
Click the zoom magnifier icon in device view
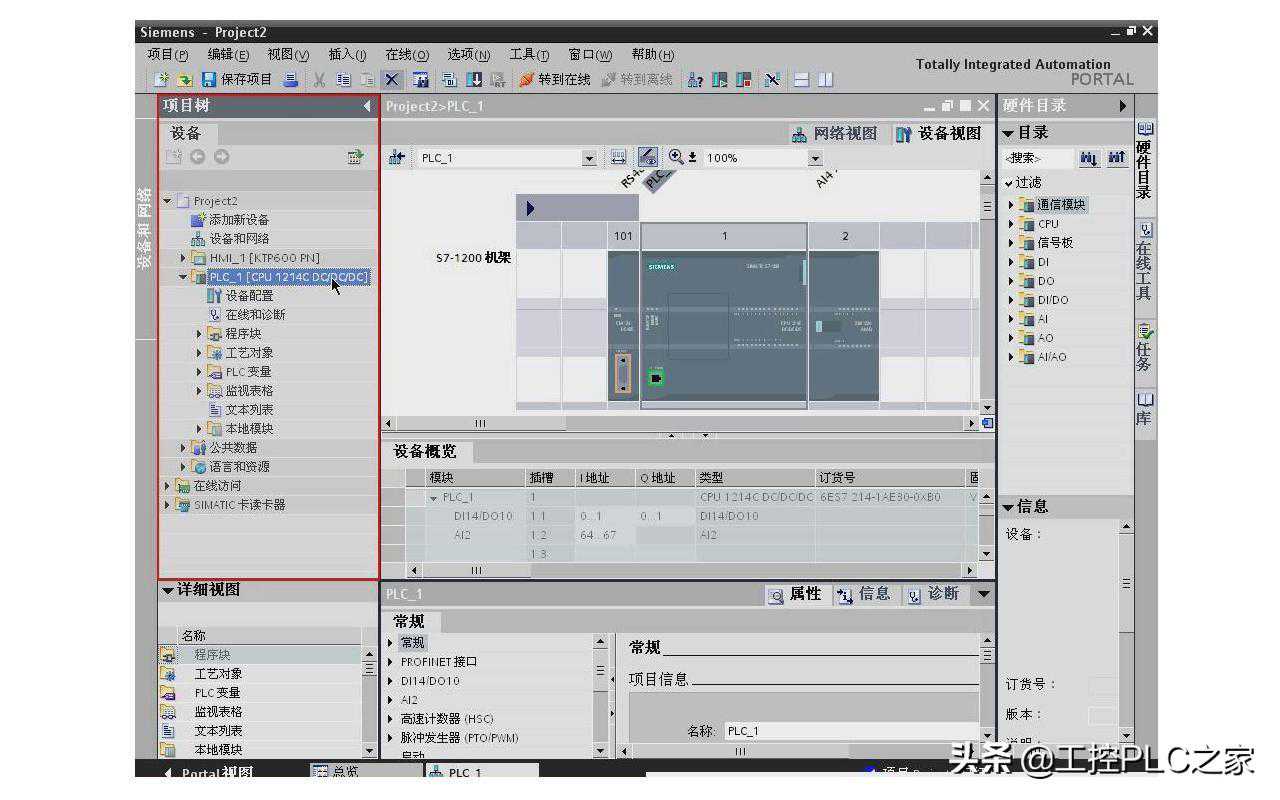click(x=677, y=157)
